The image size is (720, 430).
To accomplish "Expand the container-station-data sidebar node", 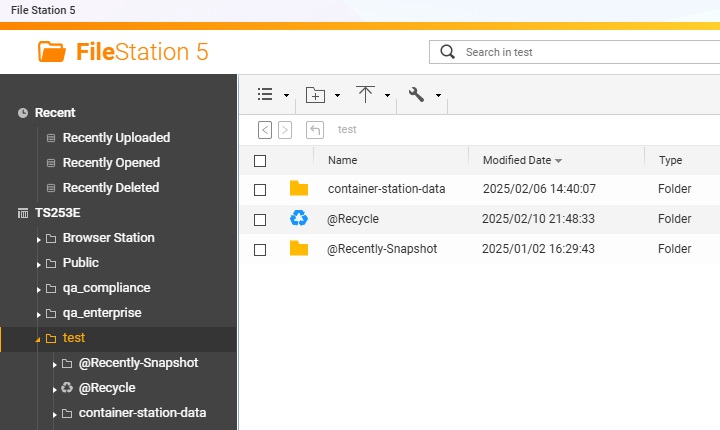I will [55, 414].
